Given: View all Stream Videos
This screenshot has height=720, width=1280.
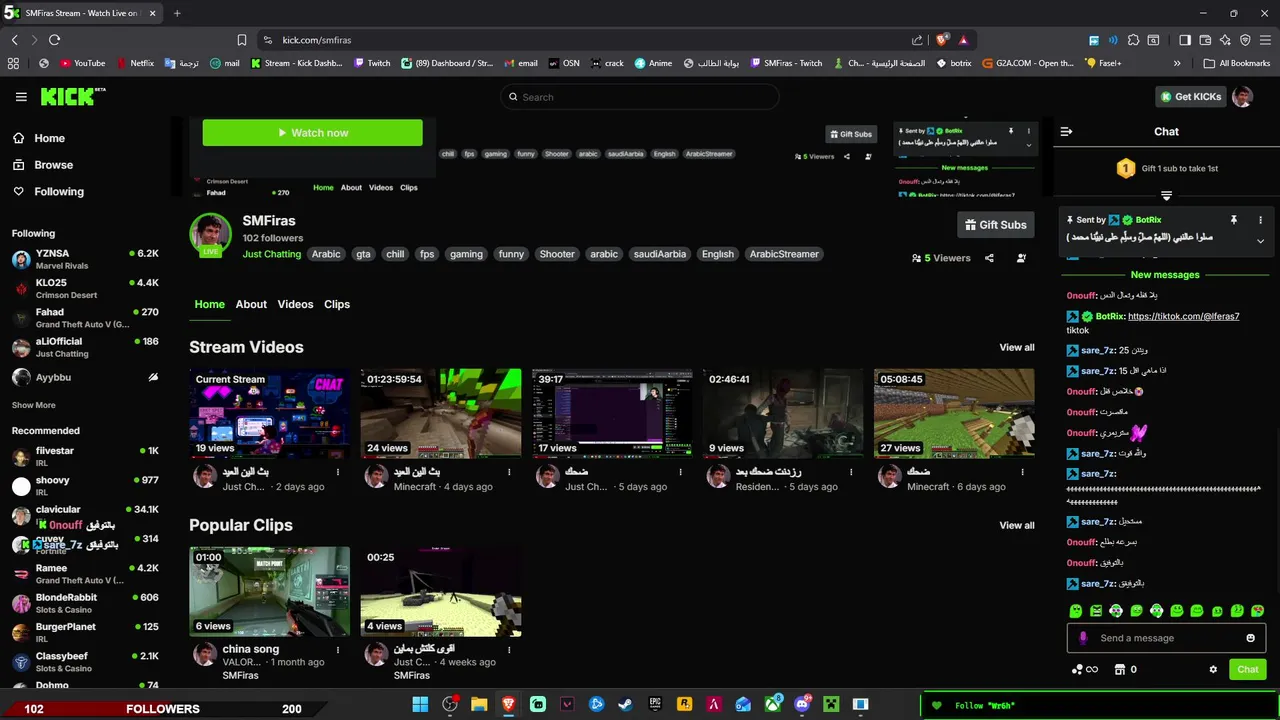Looking at the screenshot, I should [1017, 348].
